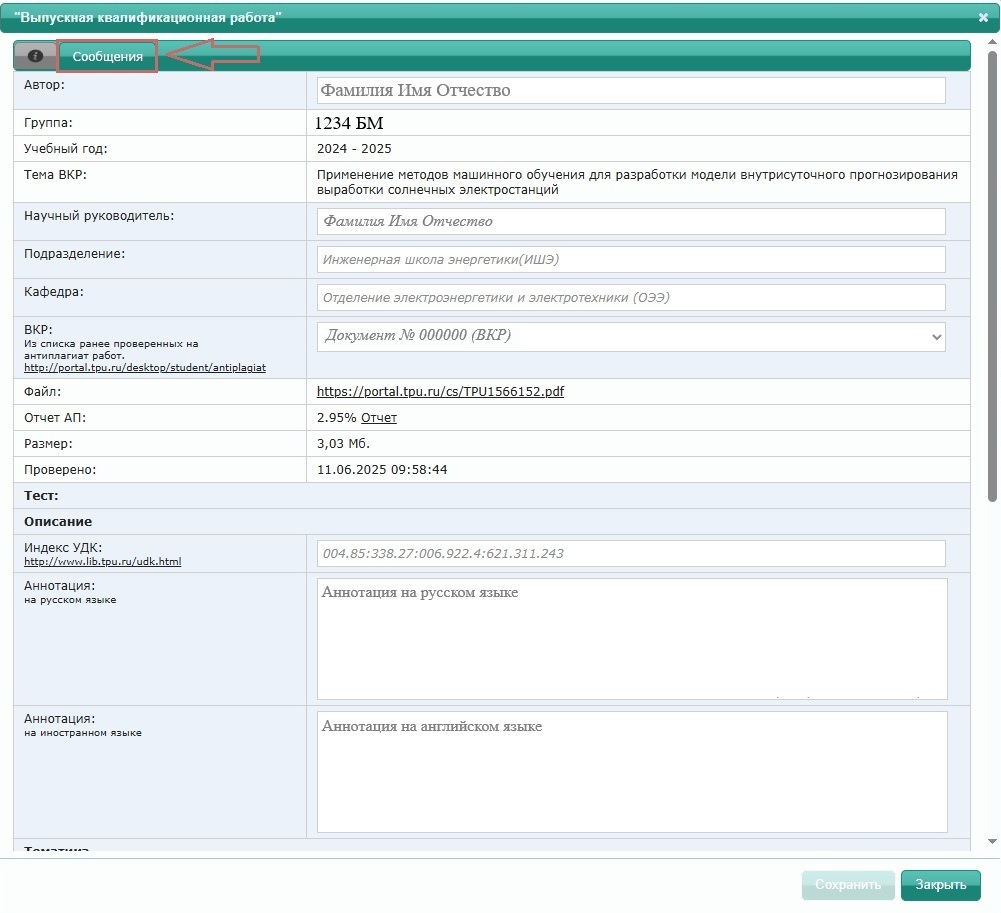Click the Сохранить button
Screen dimensions: 1001x913
tap(848, 885)
